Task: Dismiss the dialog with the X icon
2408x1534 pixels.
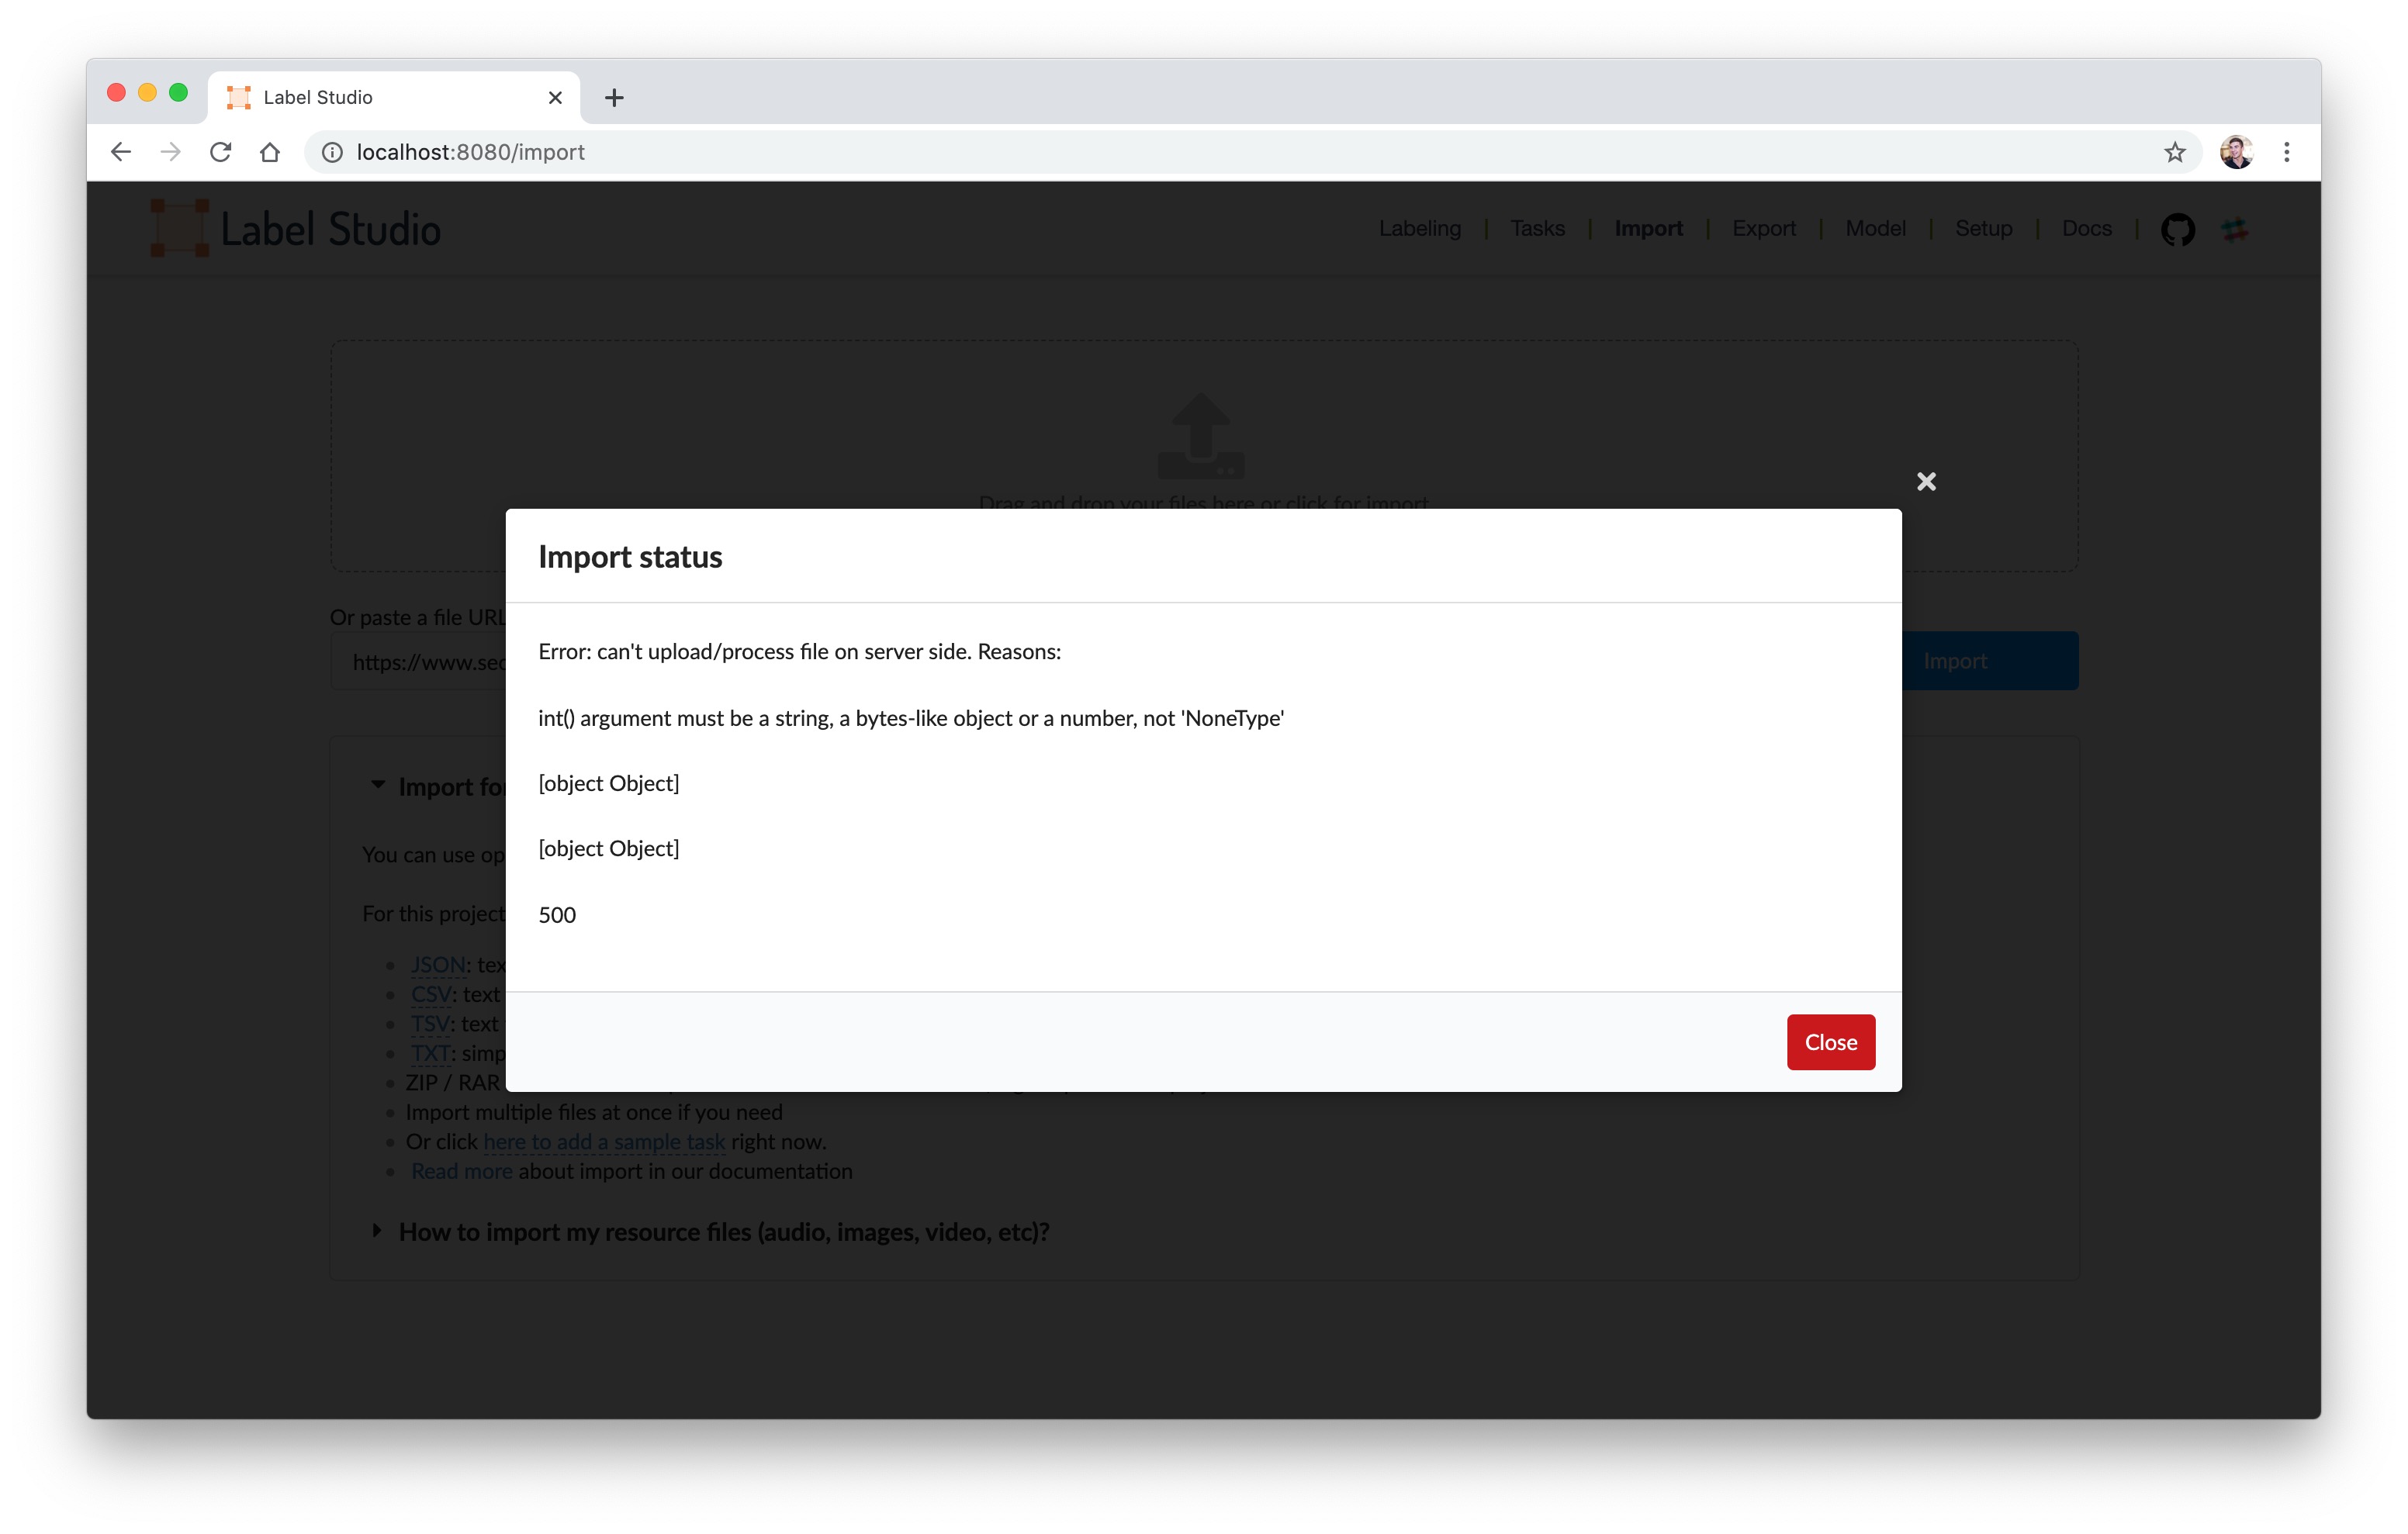Action: coord(1927,481)
